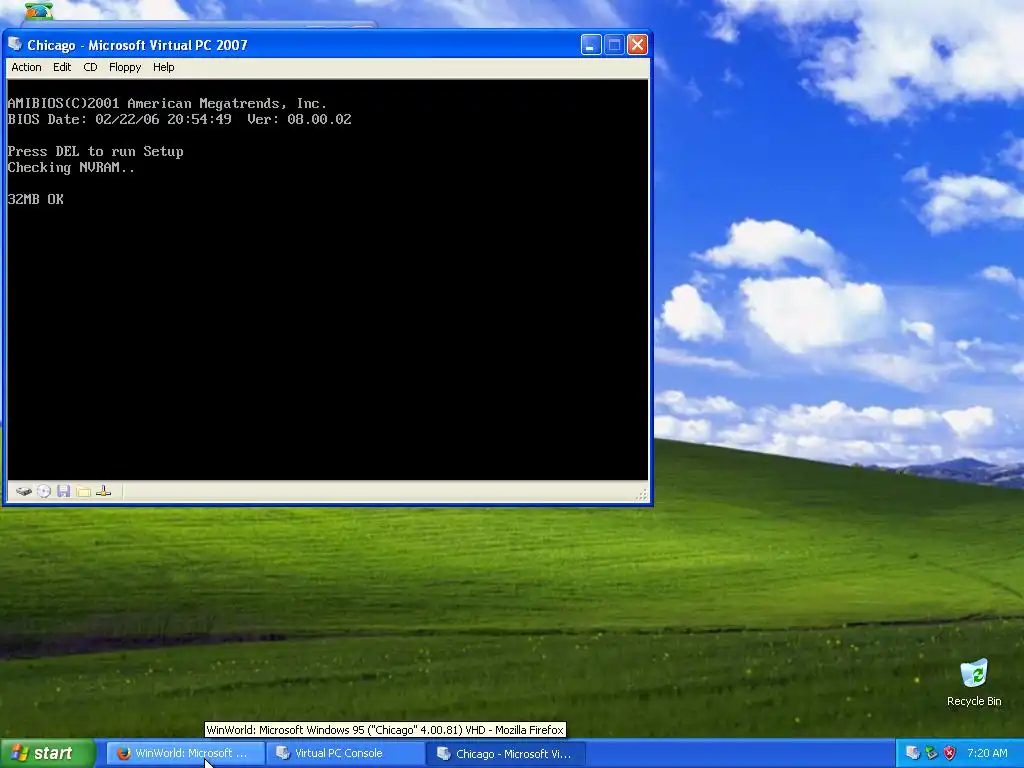Maximize the Chicago Virtual PC window

[x=614, y=44]
